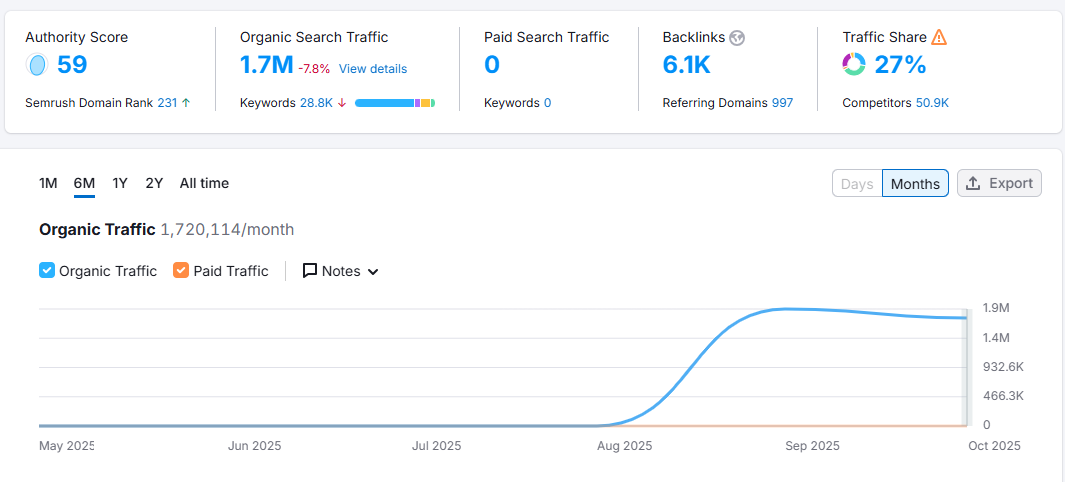Switch to the All time range
This screenshot has height=482, width=1065.
(204, 183)
